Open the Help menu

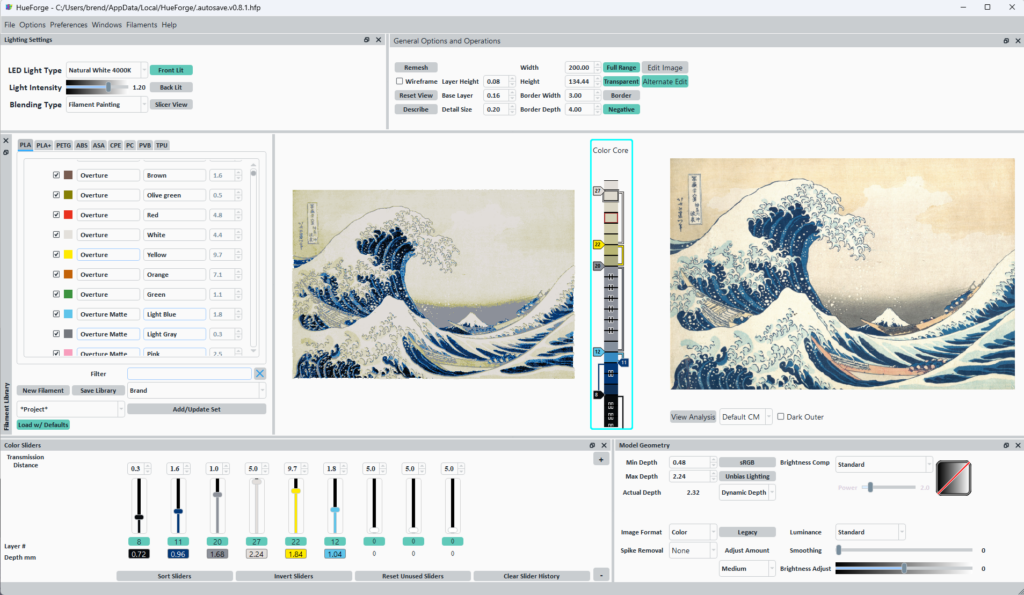tap(169, 25)
